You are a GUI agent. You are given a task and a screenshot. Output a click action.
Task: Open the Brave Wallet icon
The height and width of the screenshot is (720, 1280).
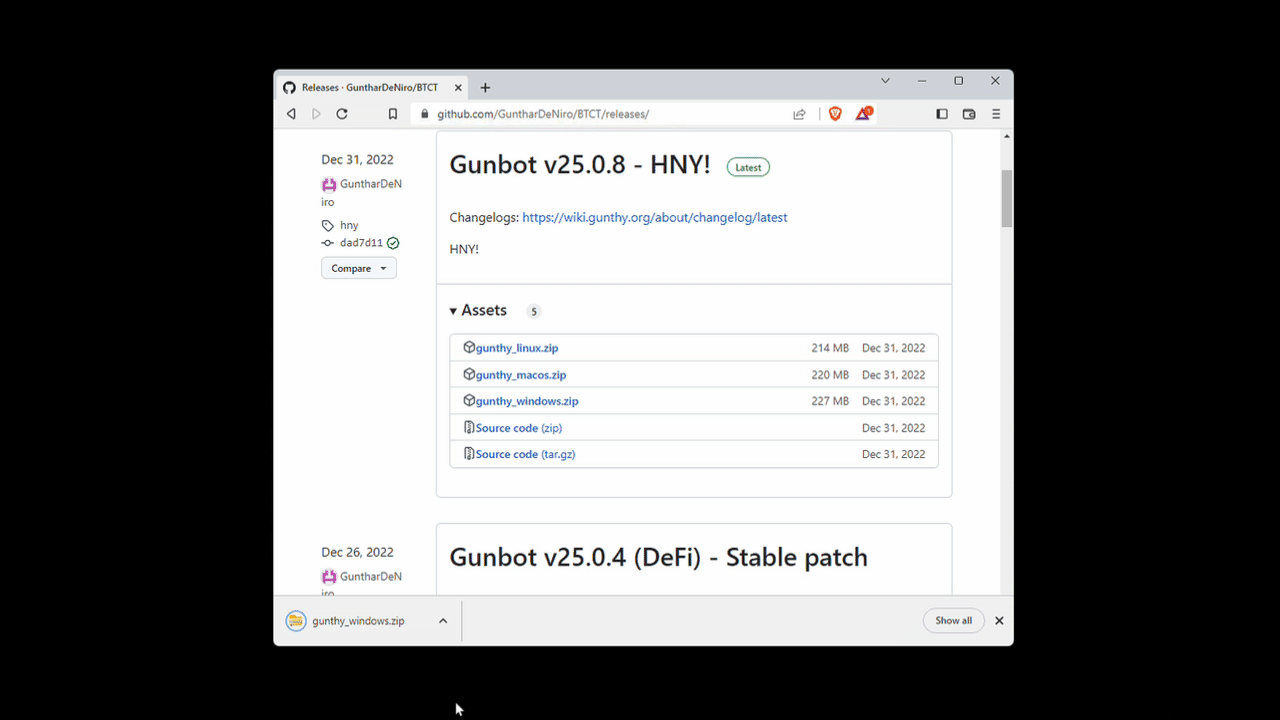(x=969, y=114)
